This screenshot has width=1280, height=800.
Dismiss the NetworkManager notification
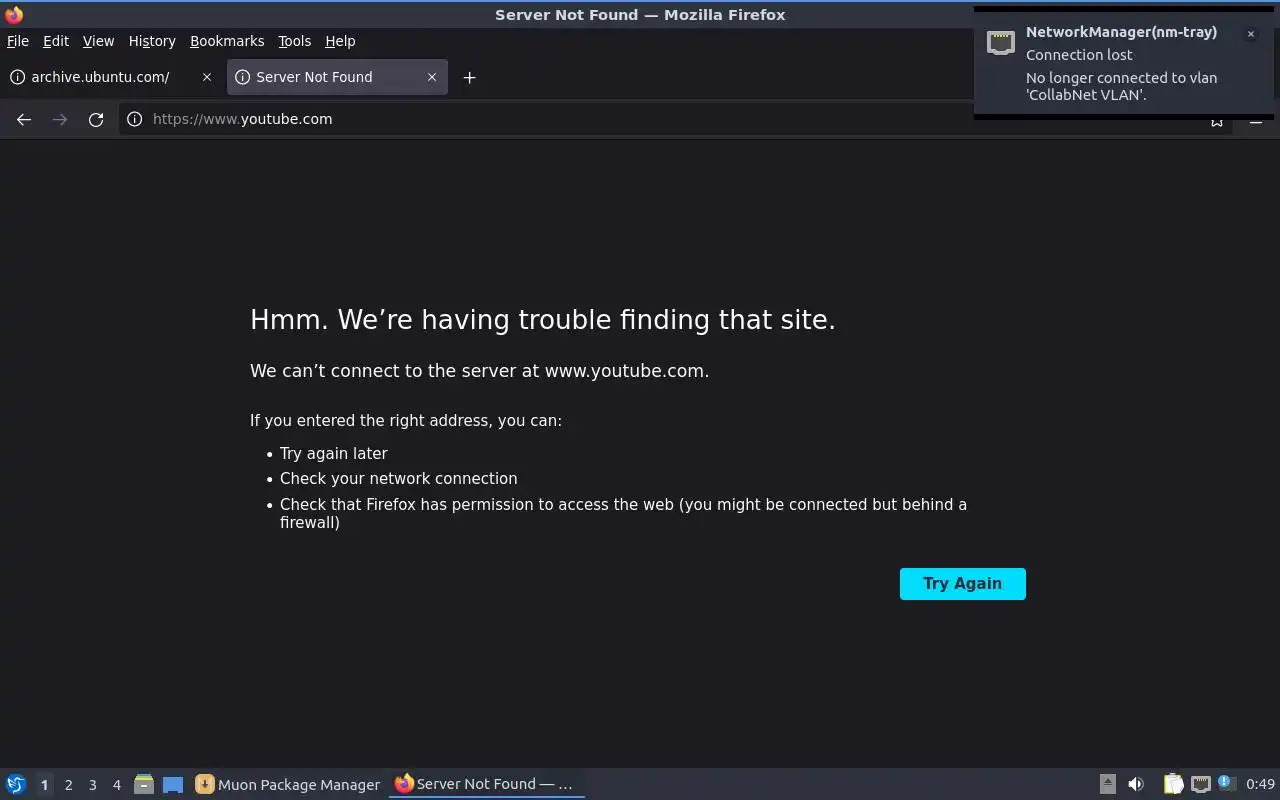point(1250,34)
